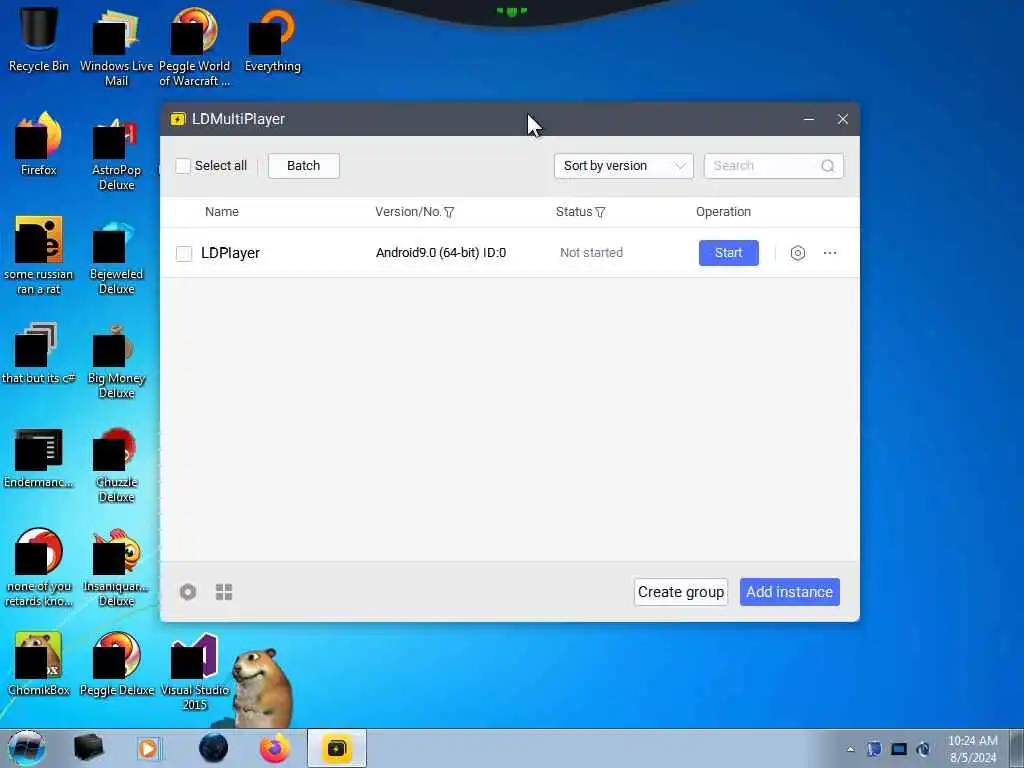This screenshot has height=768, width=1024.
Task: Click the media player taskbar icon
Action: 149,748
